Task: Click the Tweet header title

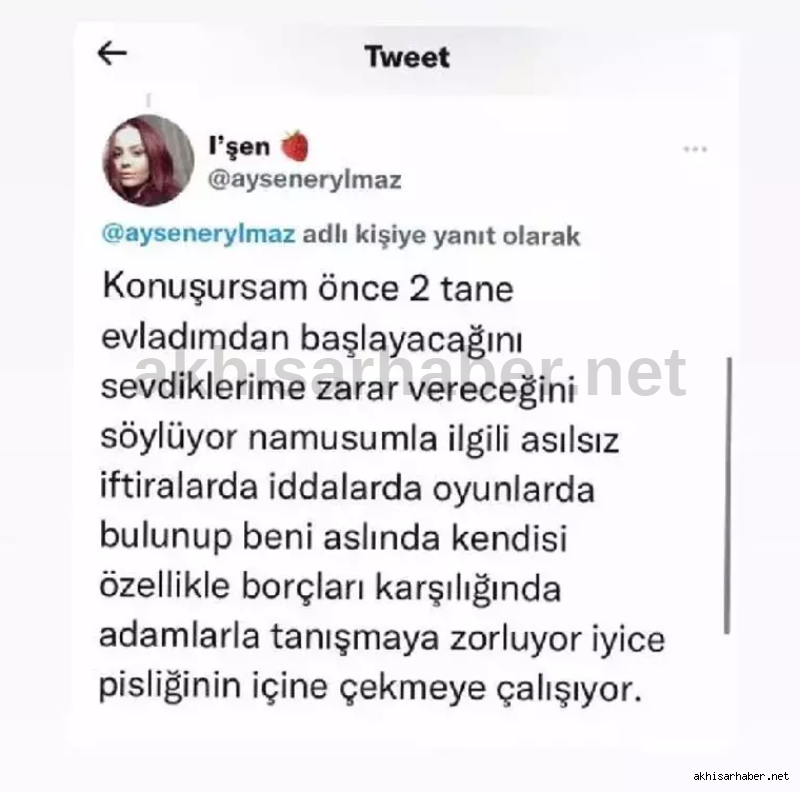Action: click(x=407, y=57)
